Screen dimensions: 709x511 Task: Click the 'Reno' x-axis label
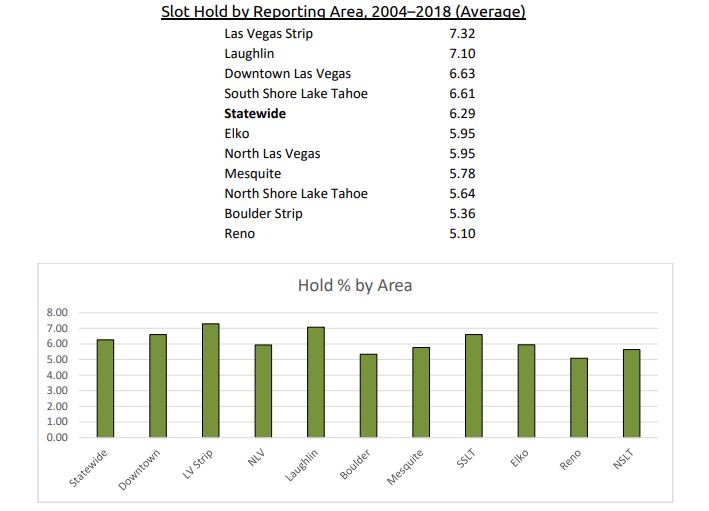point(570,459)
